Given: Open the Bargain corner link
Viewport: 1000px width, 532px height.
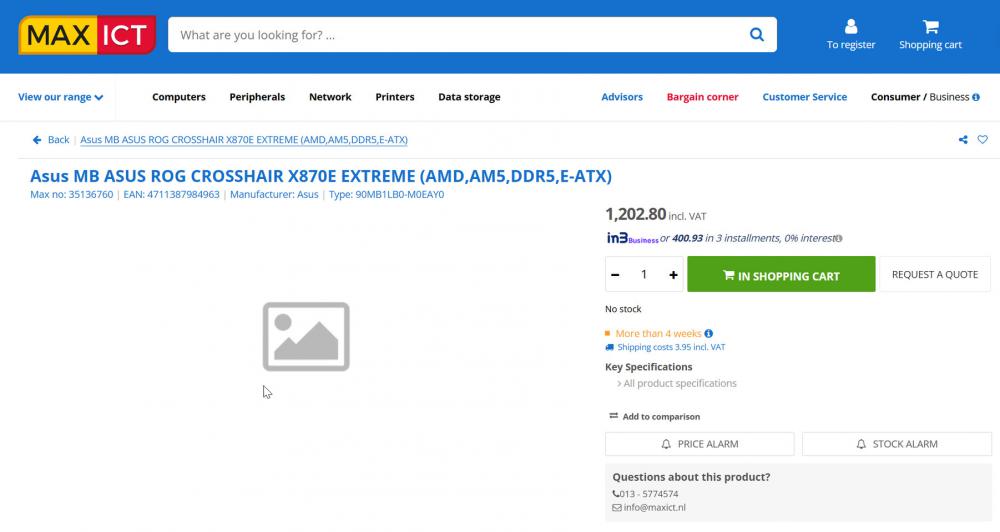Looking at the screenshot, I should [x=702, y=97].
